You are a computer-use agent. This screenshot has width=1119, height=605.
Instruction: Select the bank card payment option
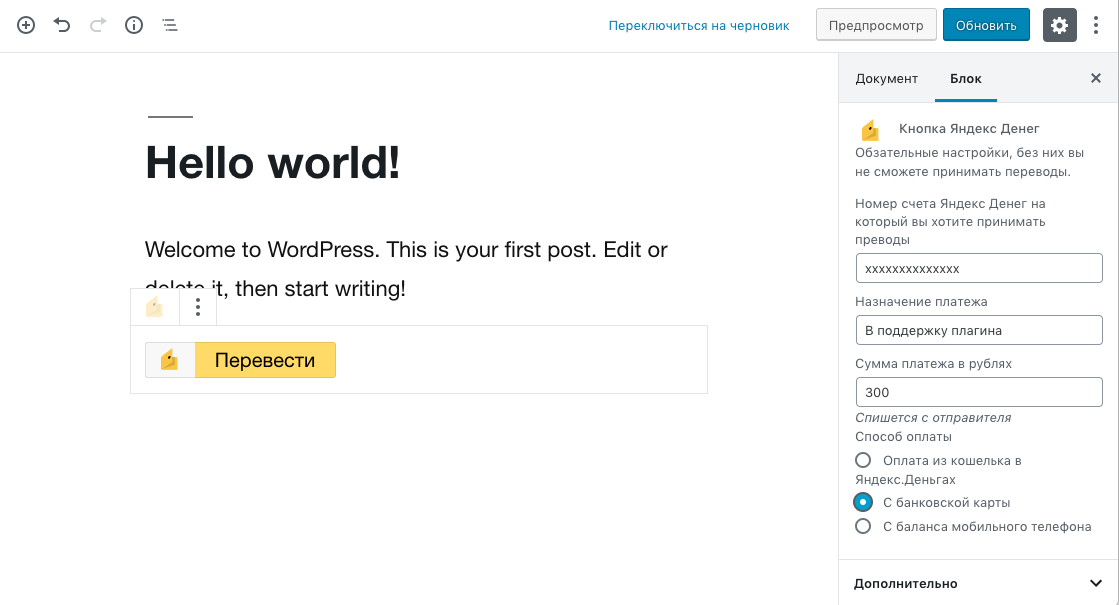pyautogui.click(x=863, y=502)
